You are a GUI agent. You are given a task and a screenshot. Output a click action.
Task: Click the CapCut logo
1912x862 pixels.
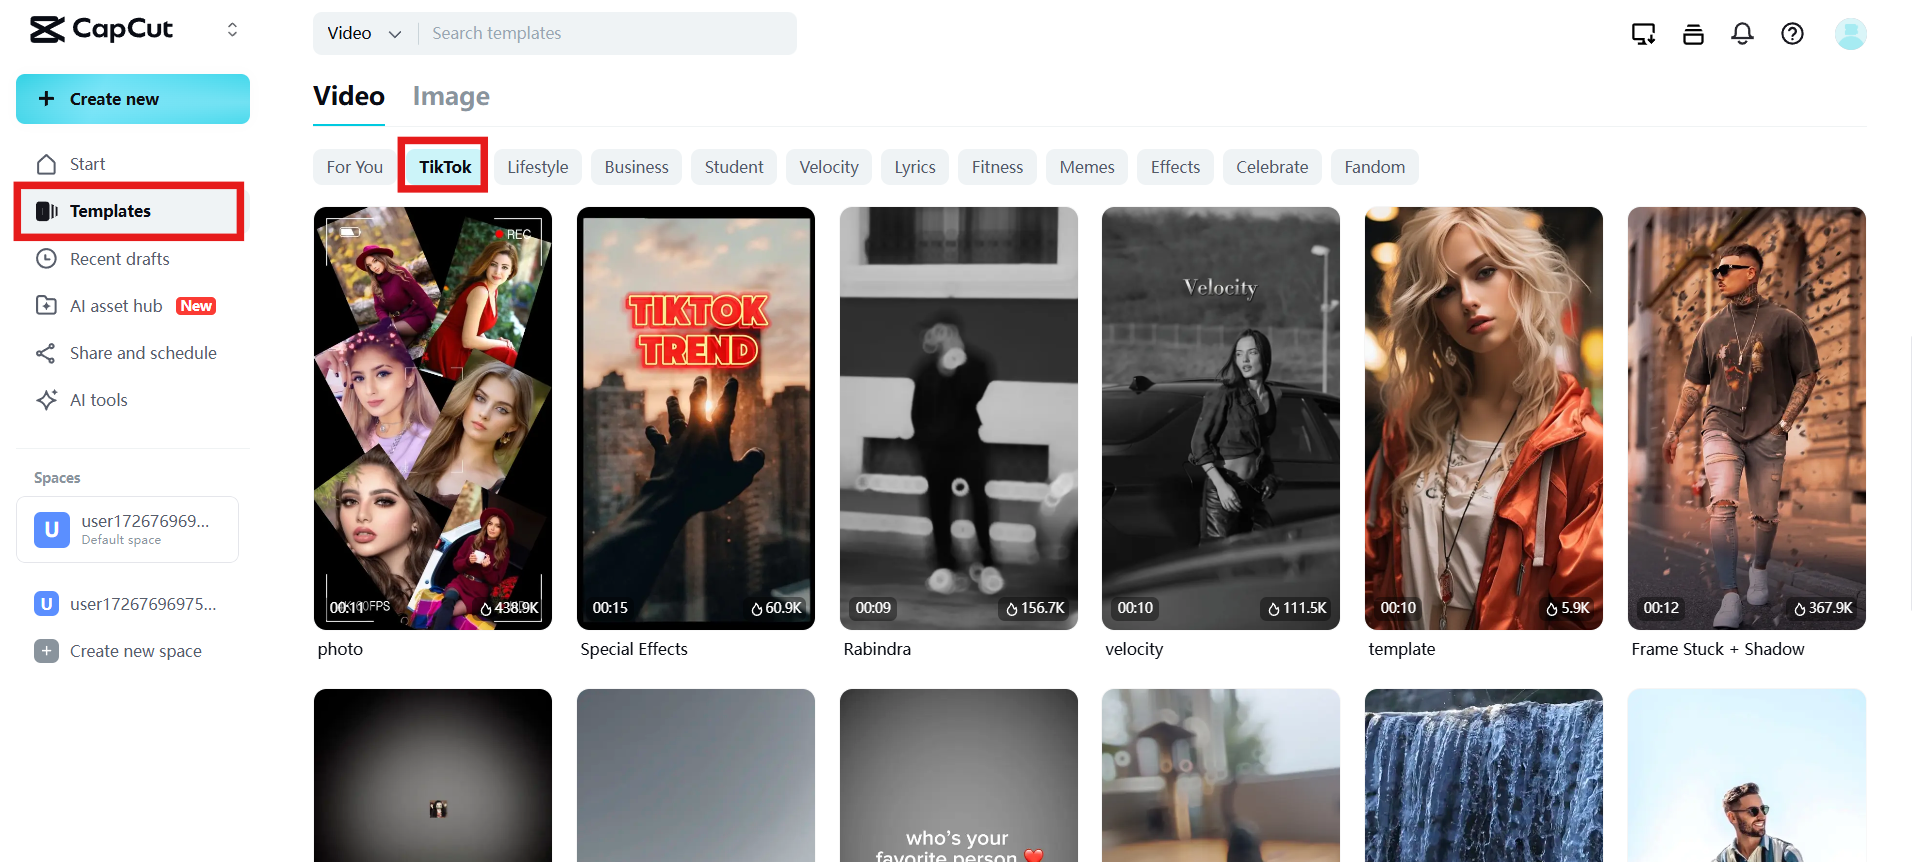(101, 30)
